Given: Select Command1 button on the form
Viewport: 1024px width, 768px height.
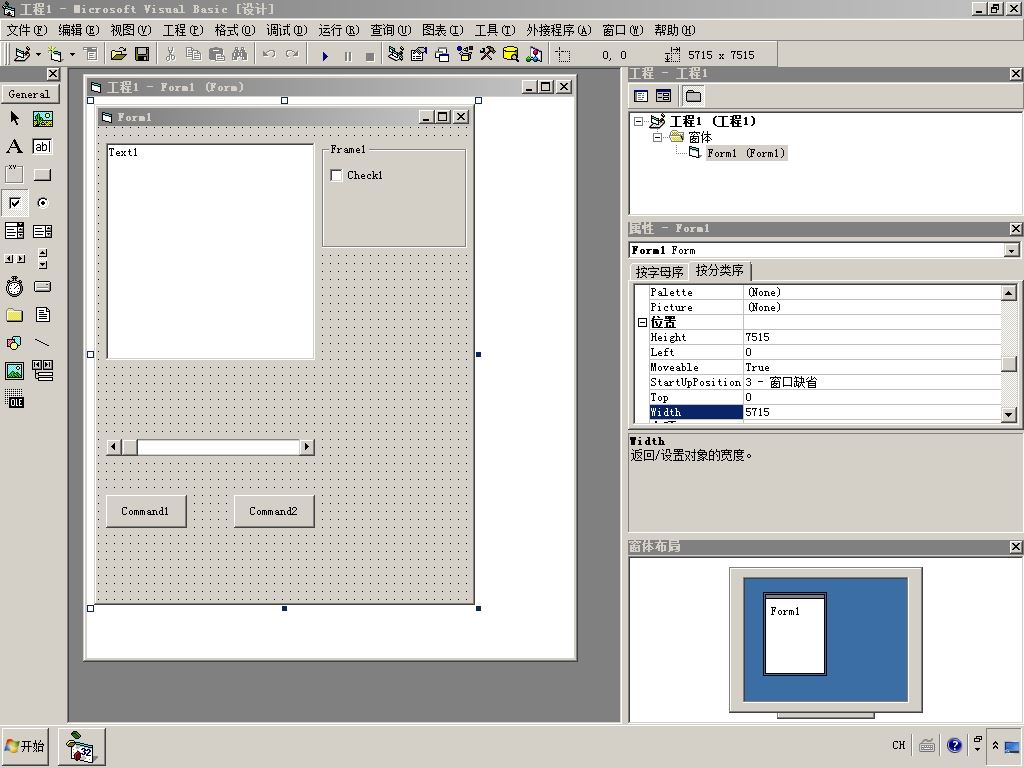Looking at the screenshot, I should click(146, 511).
